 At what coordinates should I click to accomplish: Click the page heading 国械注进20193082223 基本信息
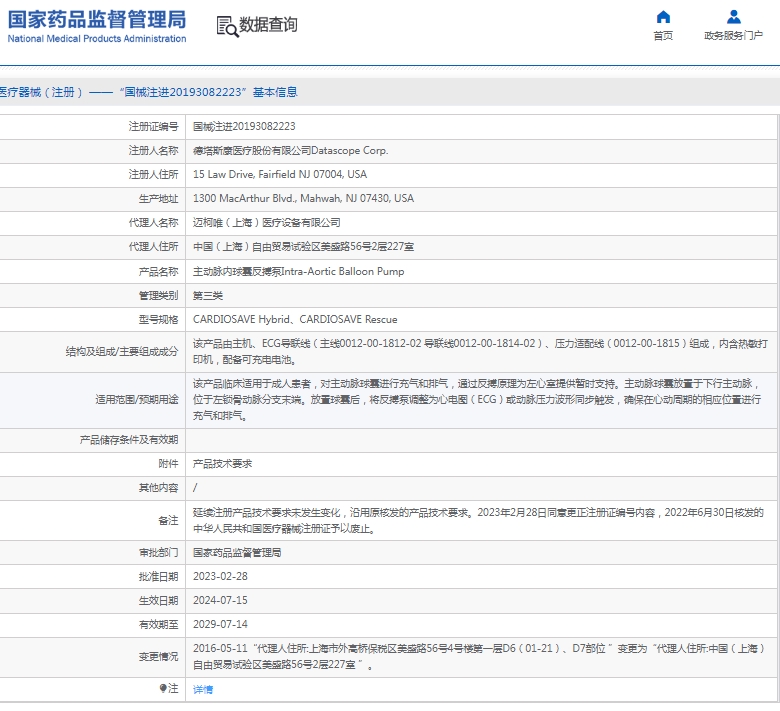208,92
